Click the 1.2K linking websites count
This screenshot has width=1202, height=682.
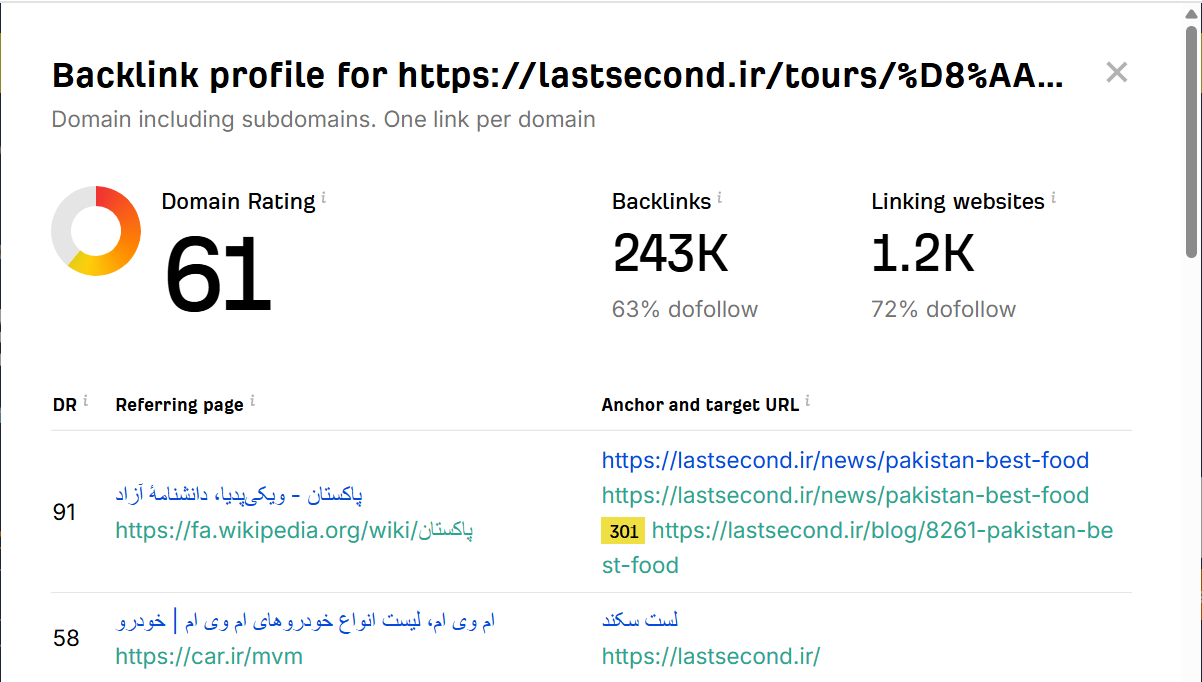pyautogui.click(x=922, y=254)
